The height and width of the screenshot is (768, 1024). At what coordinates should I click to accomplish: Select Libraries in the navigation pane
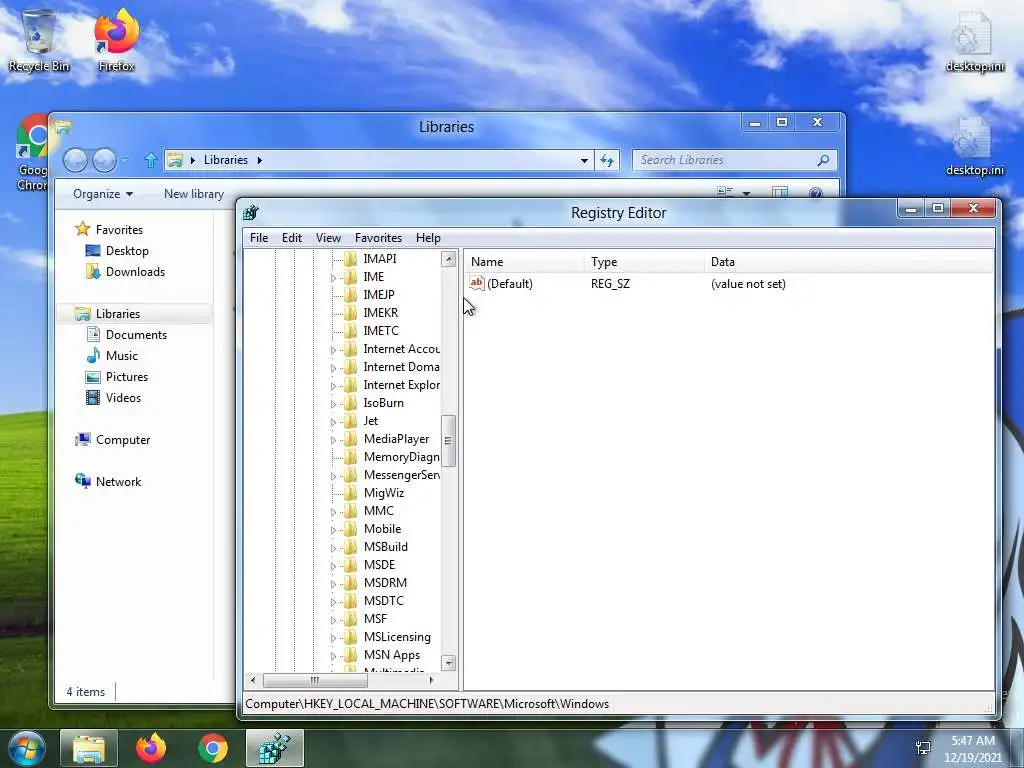tap(118, 313)
